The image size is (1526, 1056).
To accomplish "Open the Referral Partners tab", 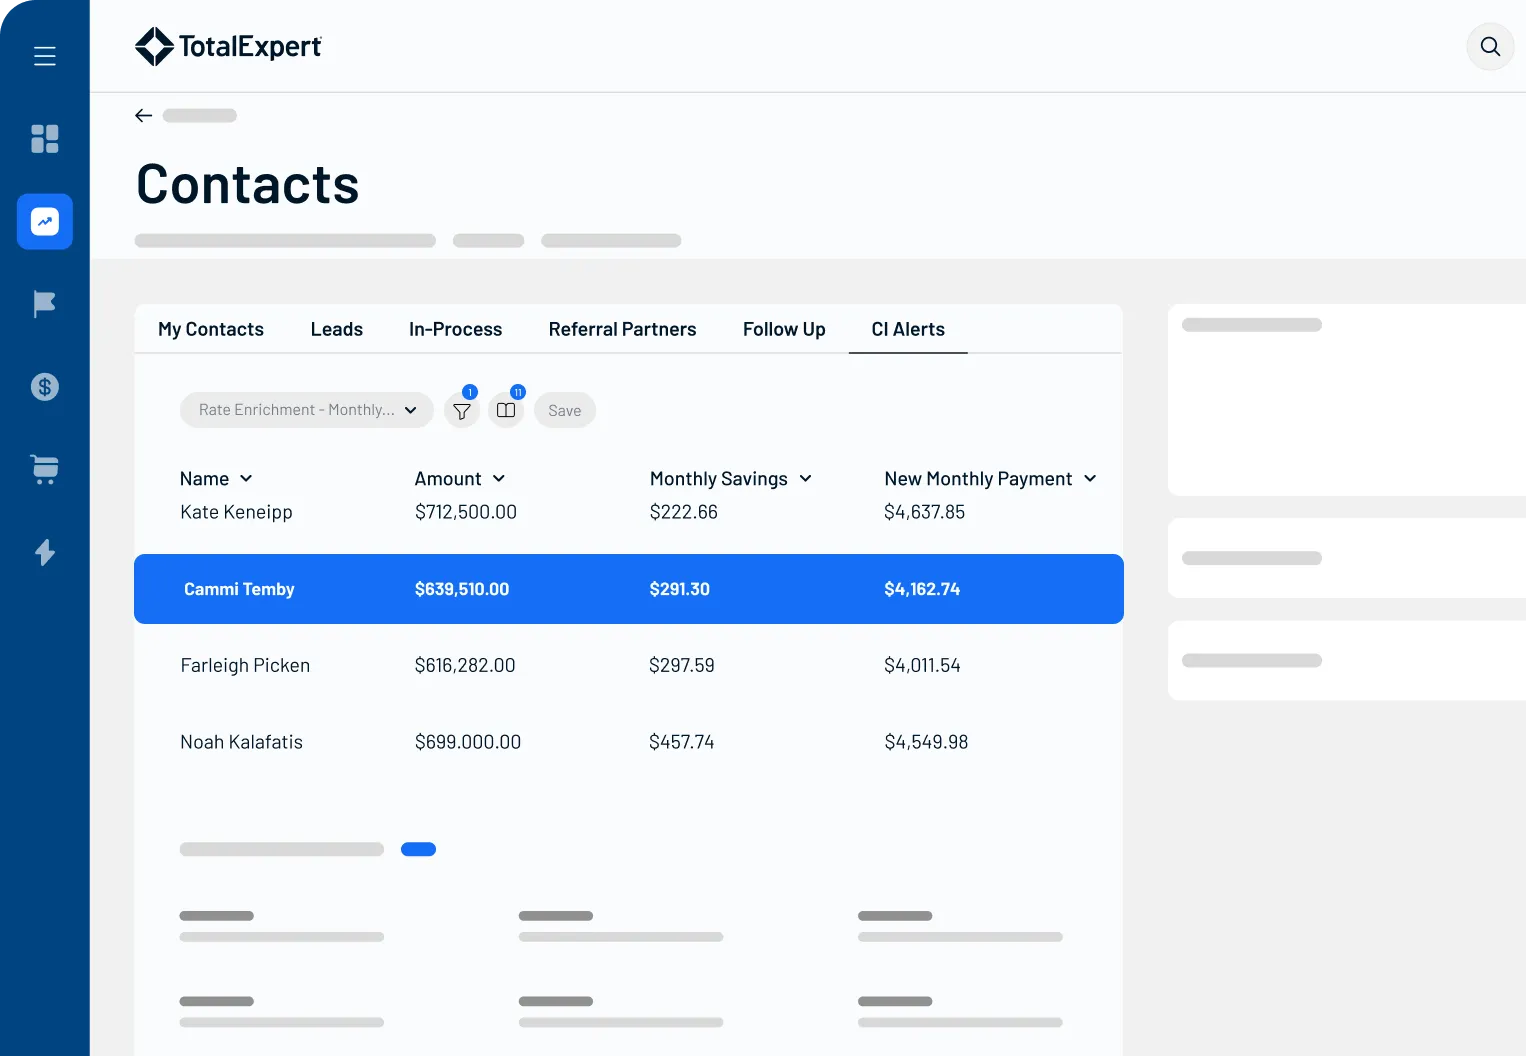I will tap(622, 329).
